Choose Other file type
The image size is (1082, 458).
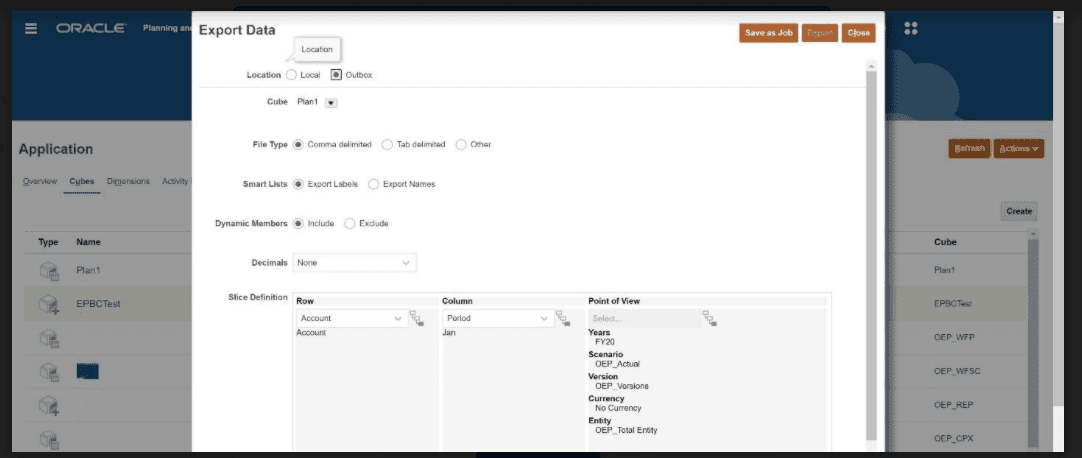[x=461, y=145]
